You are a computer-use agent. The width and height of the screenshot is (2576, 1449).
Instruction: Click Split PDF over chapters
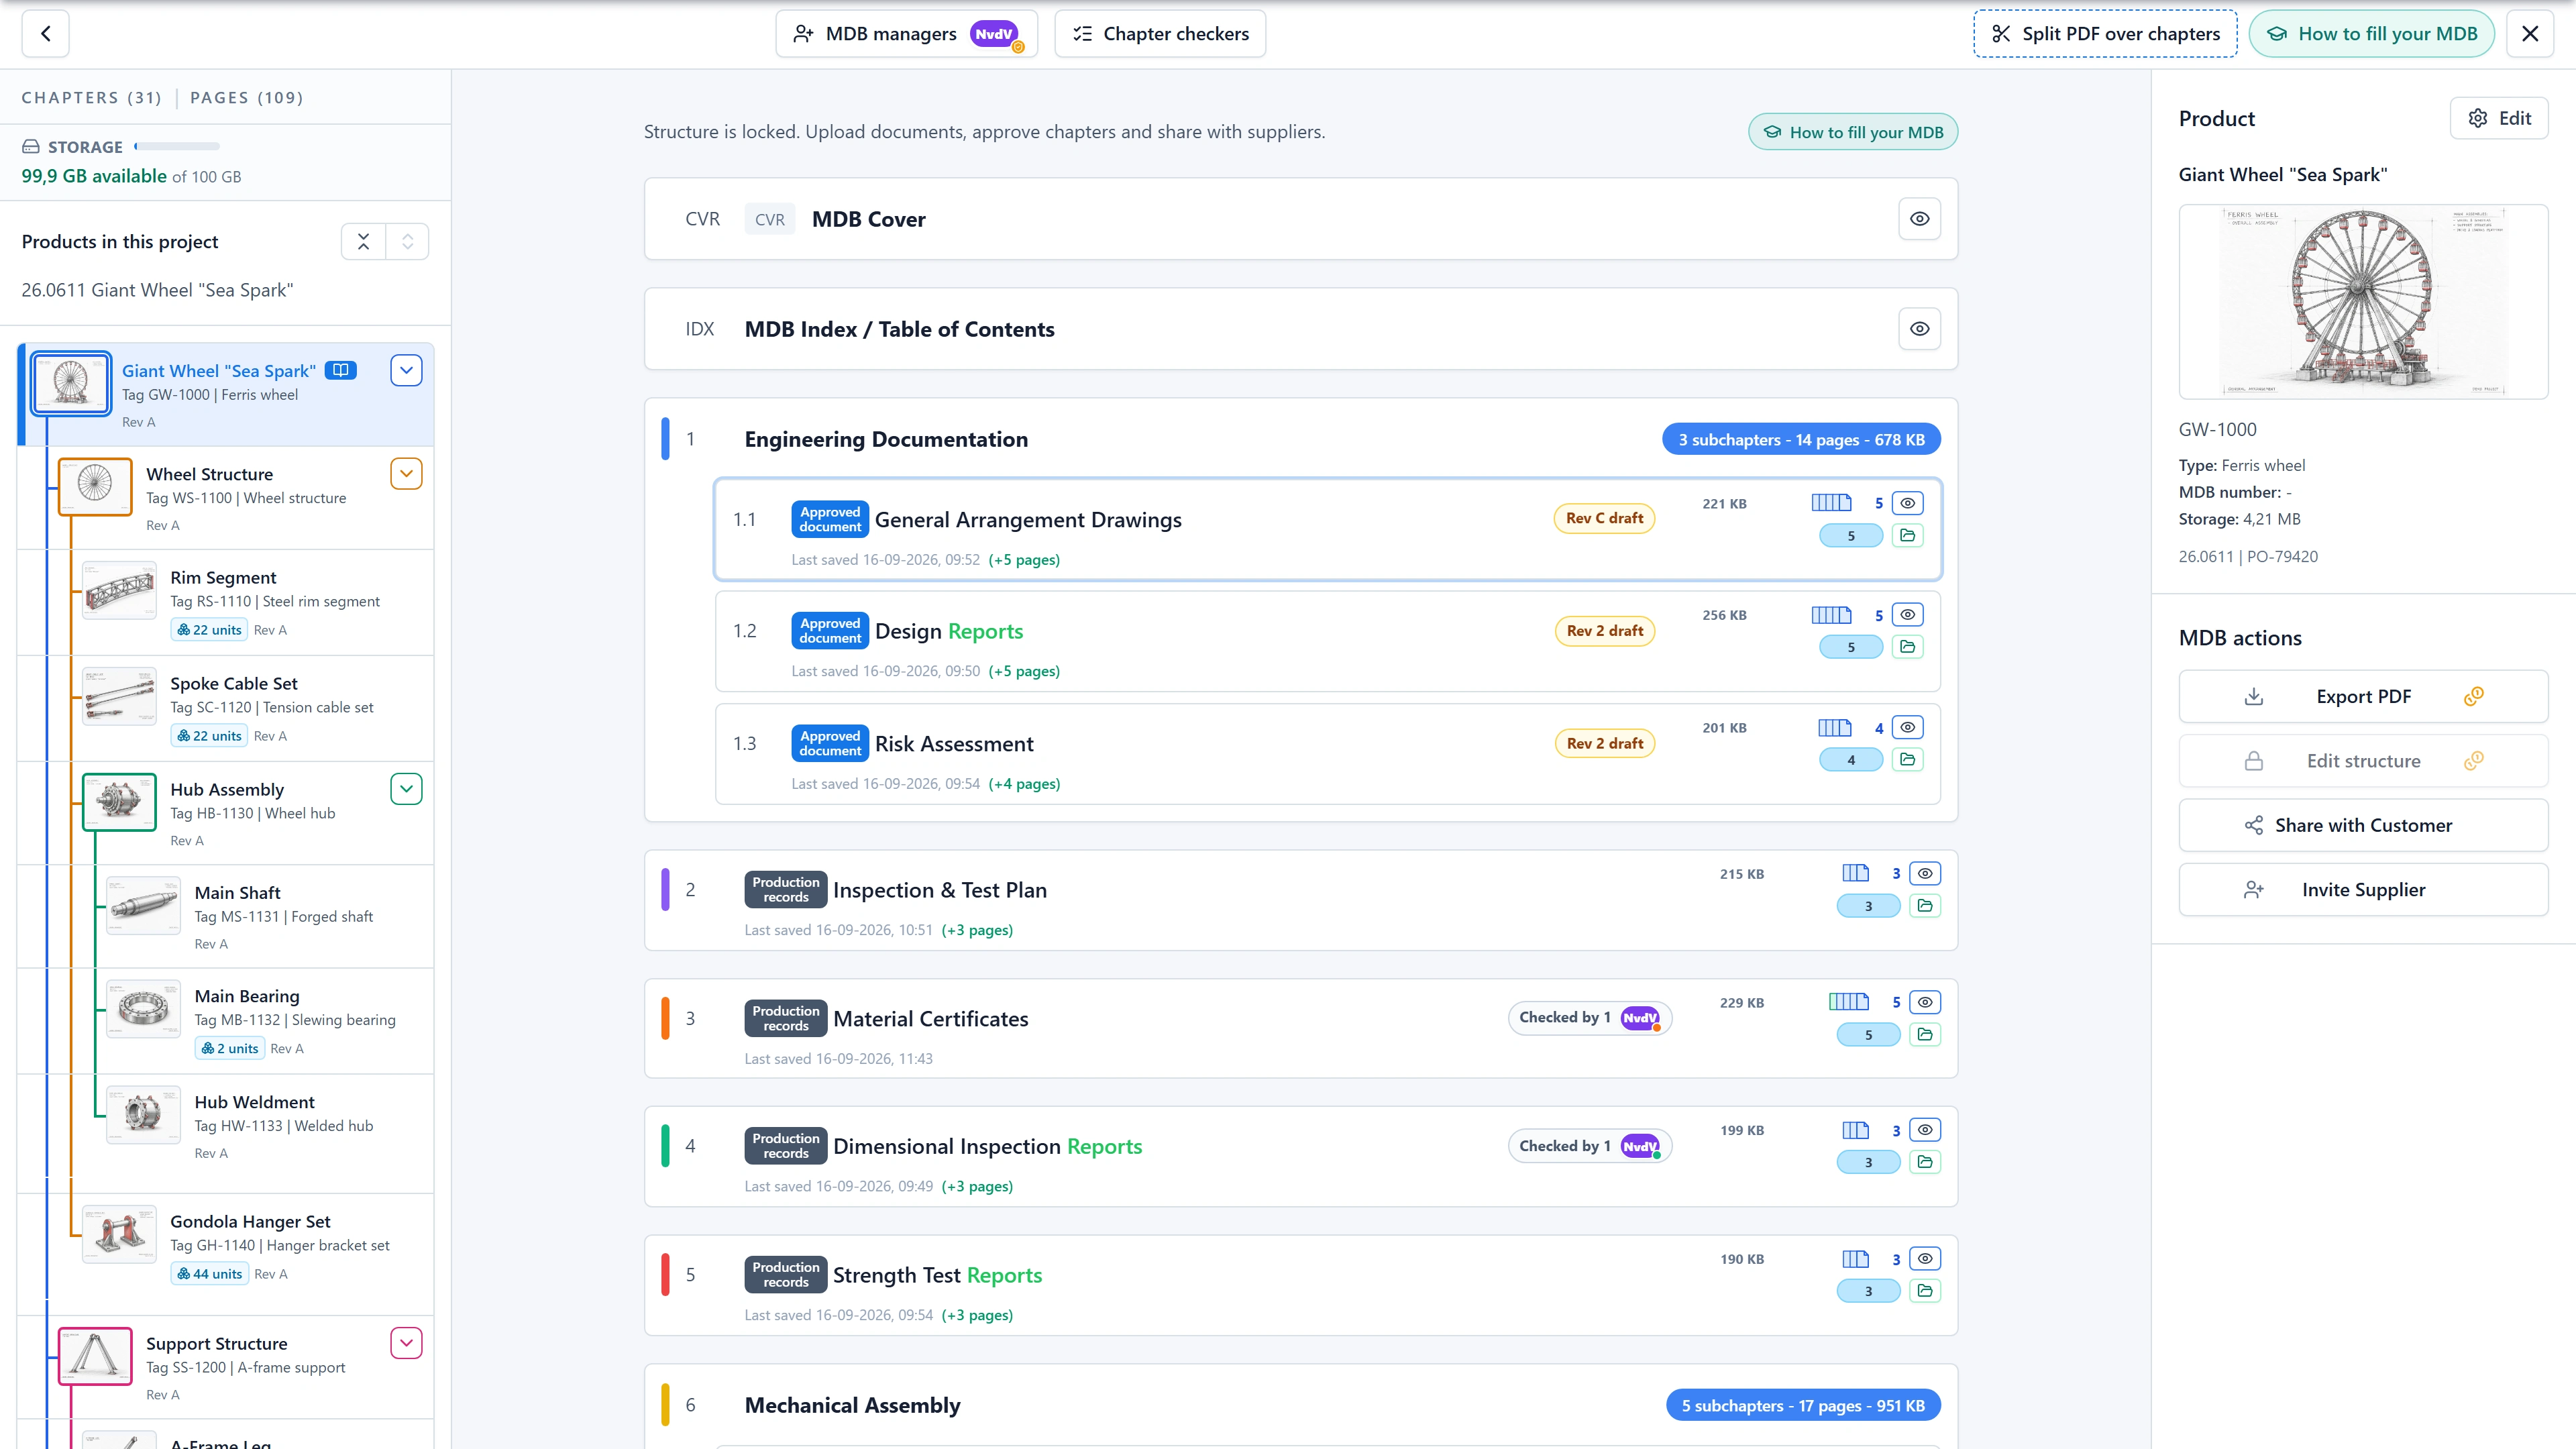pos(2105,34)
